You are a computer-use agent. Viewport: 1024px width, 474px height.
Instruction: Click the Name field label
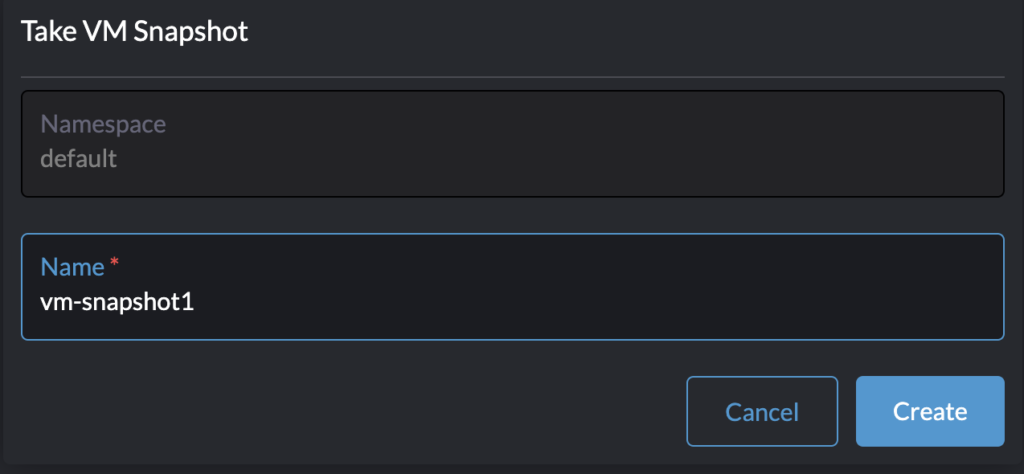72,267
